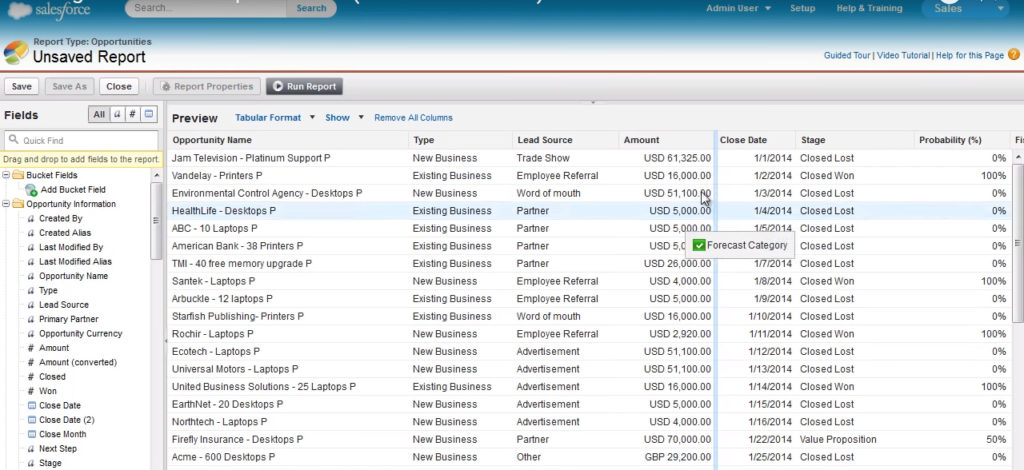Open Setup from the top bar
The image size is (1024, 470).
(x=803, y=8)
